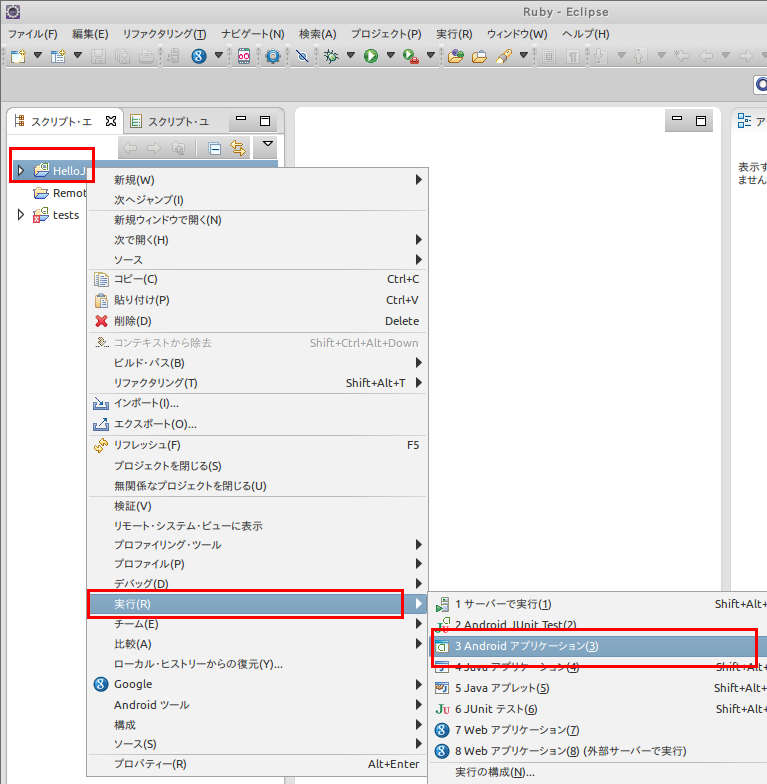Open the 編集(E) menu
Screen dimensions: 767x784
tap(90, 34)
